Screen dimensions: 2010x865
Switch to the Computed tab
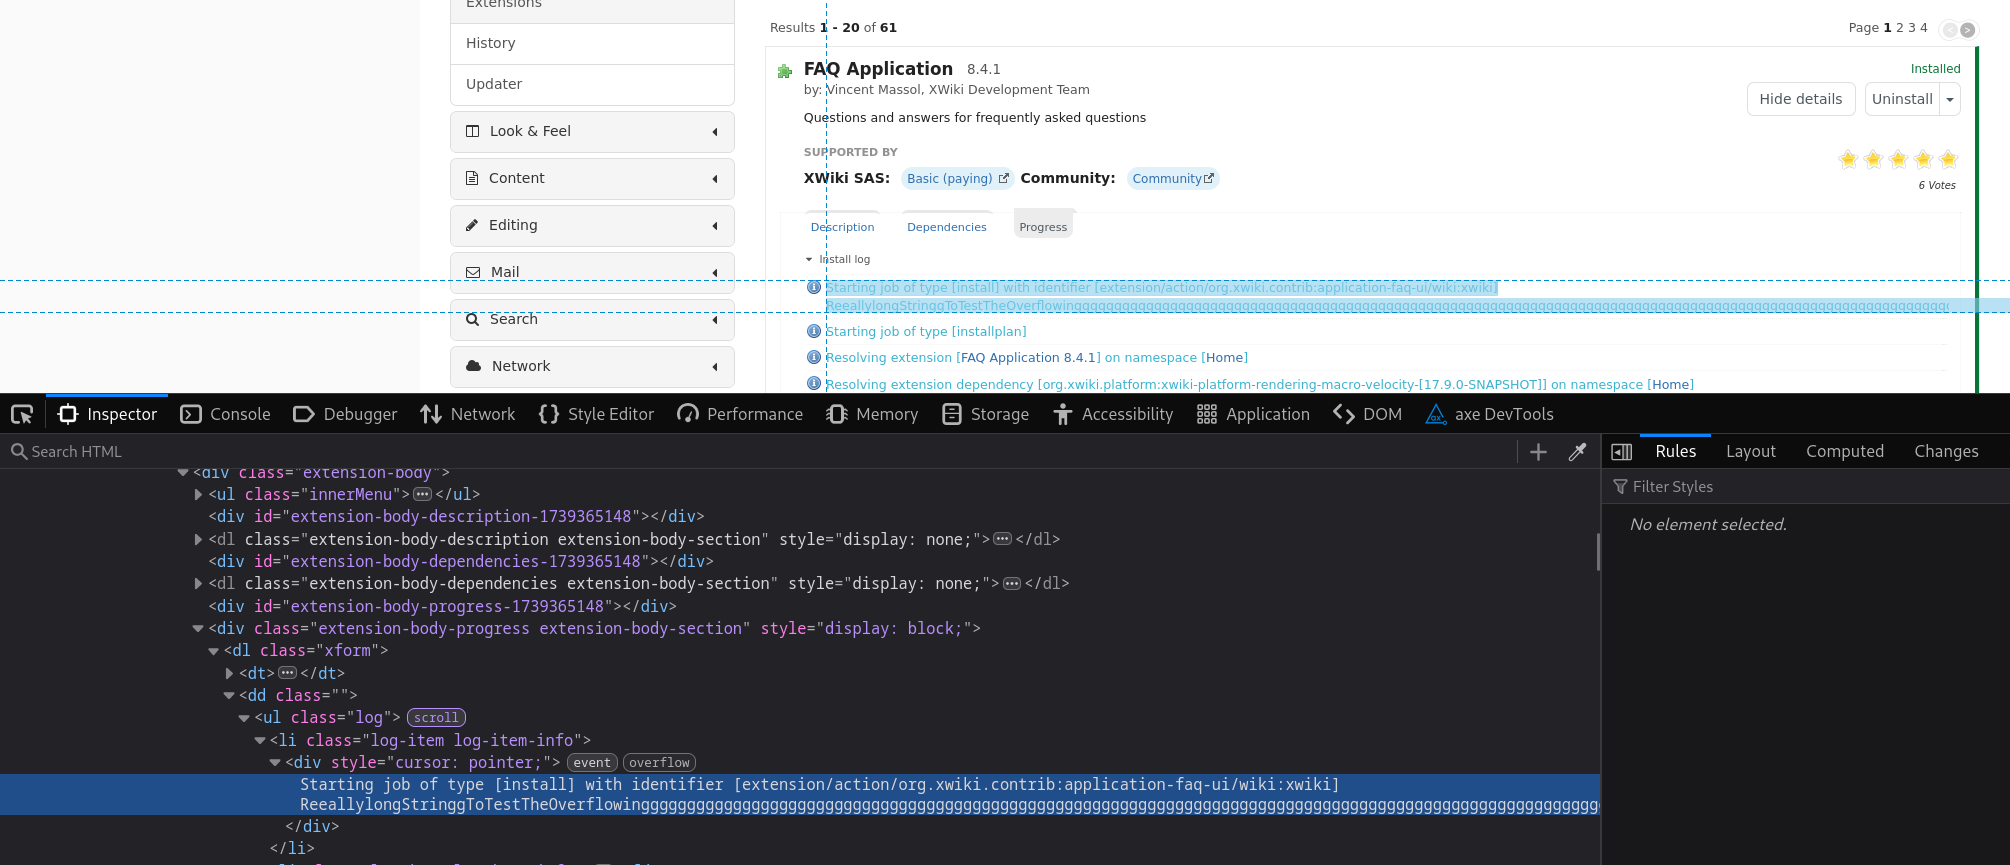pyautogui.click(x=1844, y=451)
